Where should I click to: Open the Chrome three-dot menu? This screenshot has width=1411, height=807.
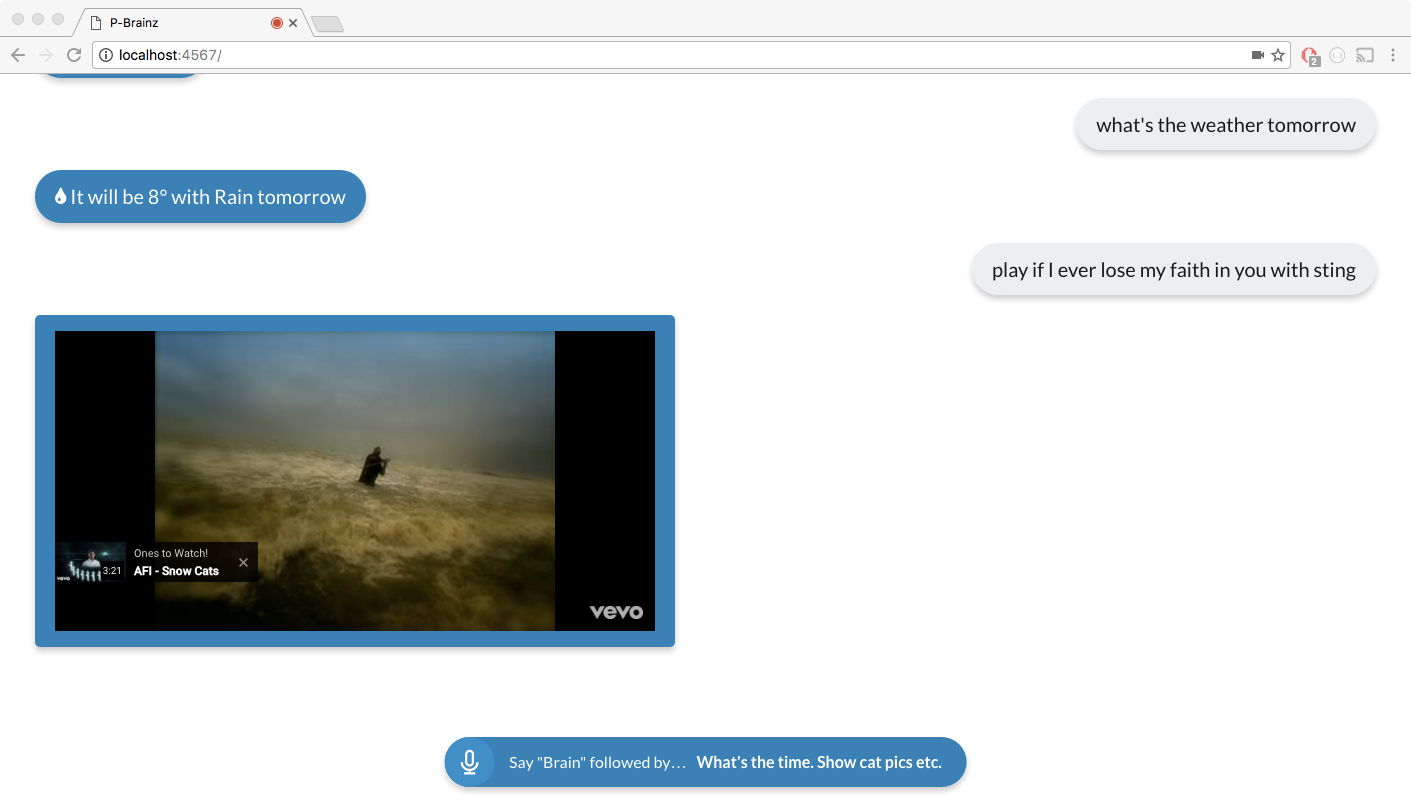(x=1393, y=55)
